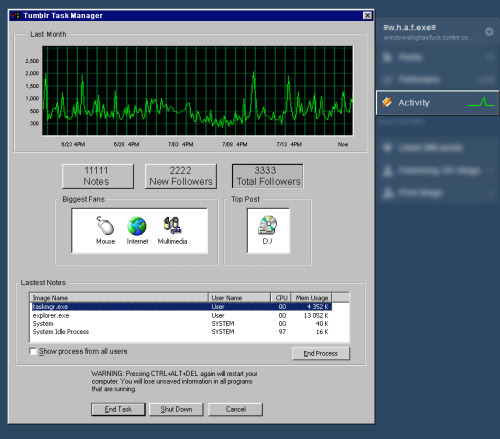Image resolution: width=500 pixels, height=439 pixels.
Task: Click the 7/08 4PM graph axis label
Action: click(x=235, y=144)
